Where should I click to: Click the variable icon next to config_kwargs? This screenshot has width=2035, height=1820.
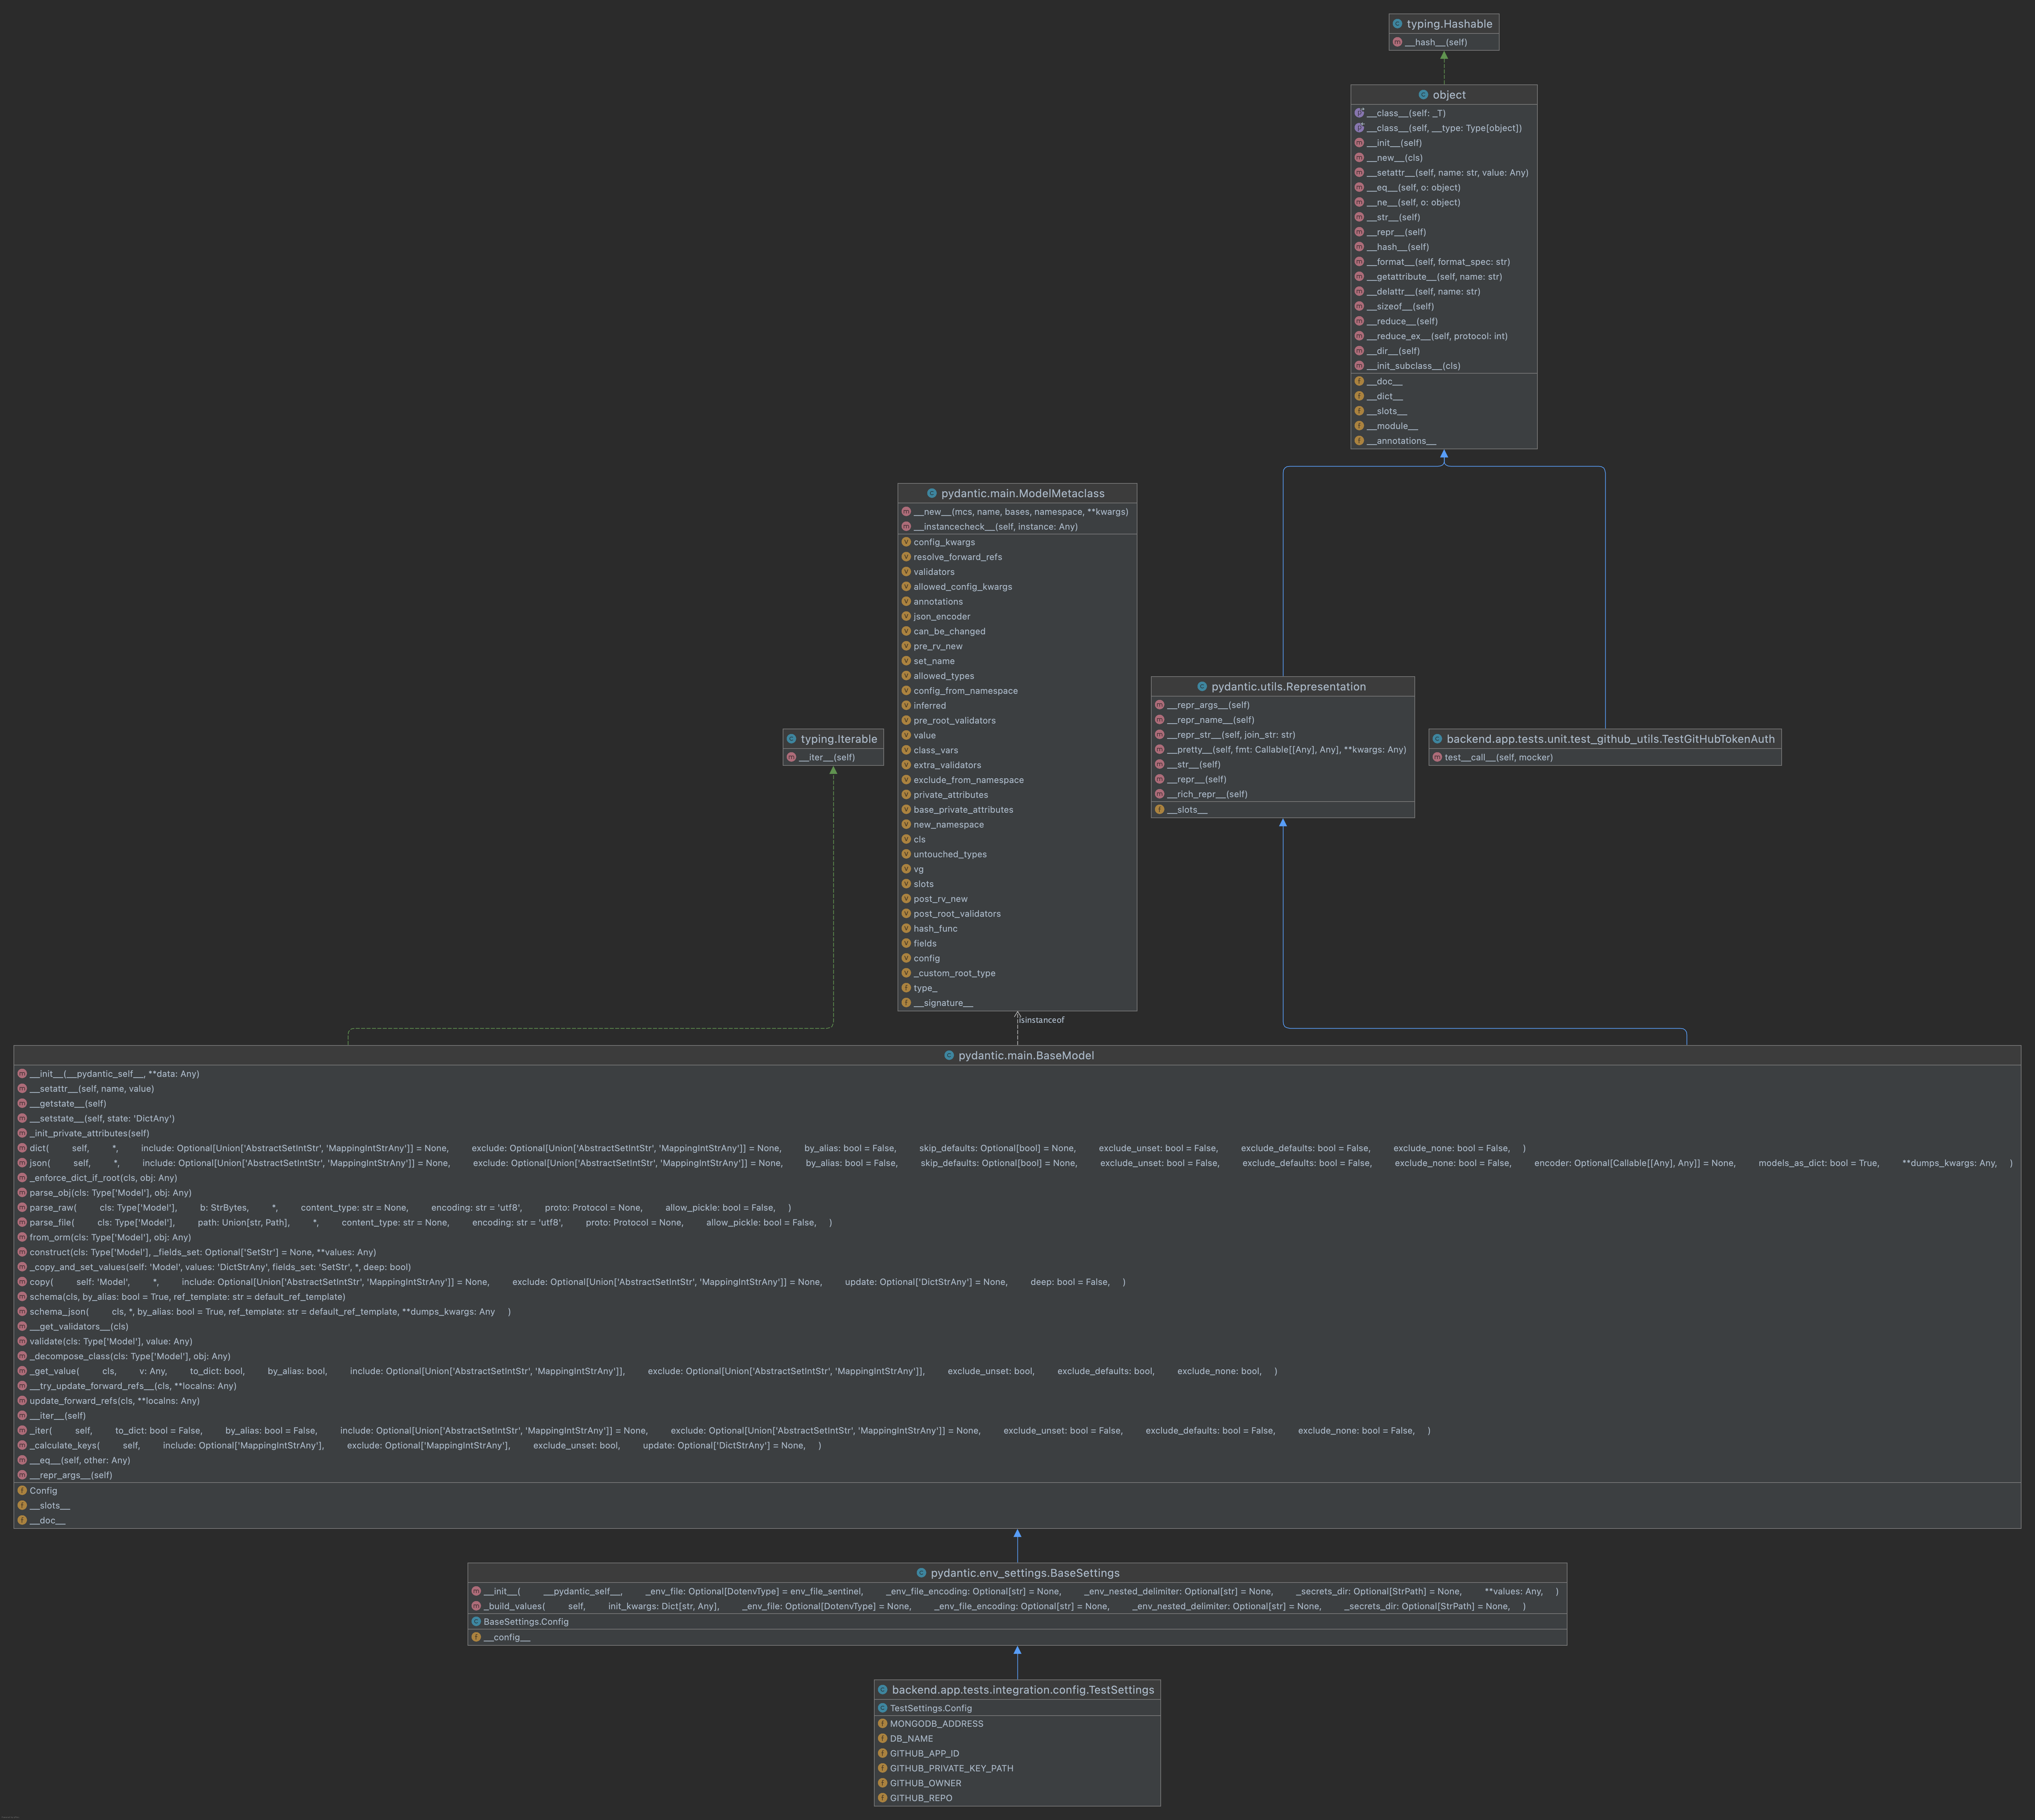point(906,542)
